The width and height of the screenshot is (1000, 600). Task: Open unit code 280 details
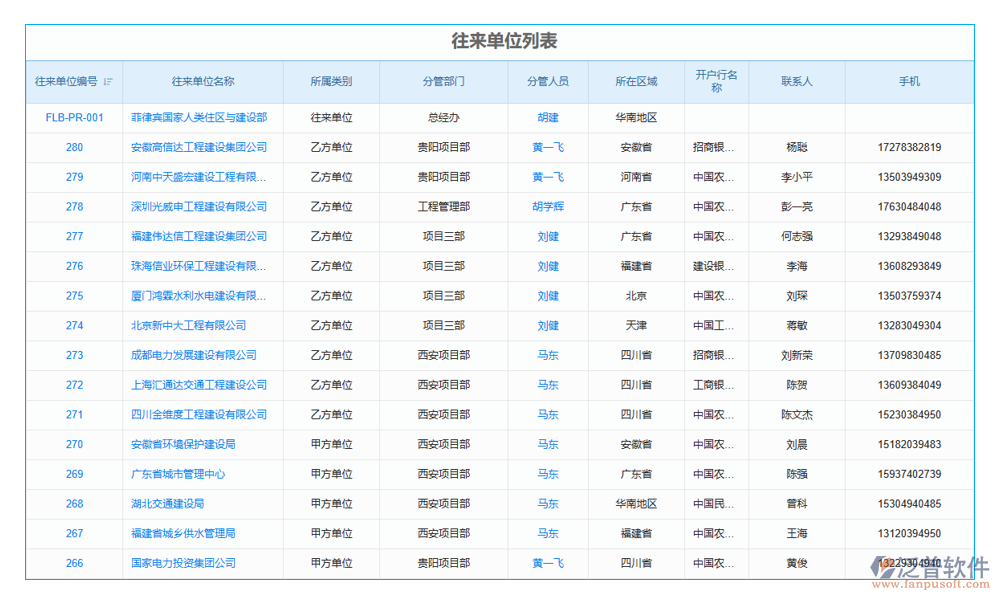73,147
